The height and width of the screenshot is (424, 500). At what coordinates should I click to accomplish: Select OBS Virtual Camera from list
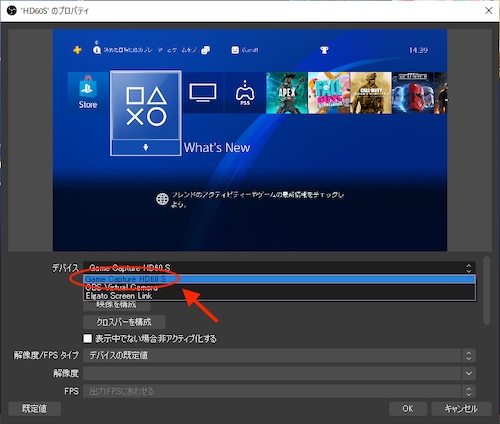point(279,287)
